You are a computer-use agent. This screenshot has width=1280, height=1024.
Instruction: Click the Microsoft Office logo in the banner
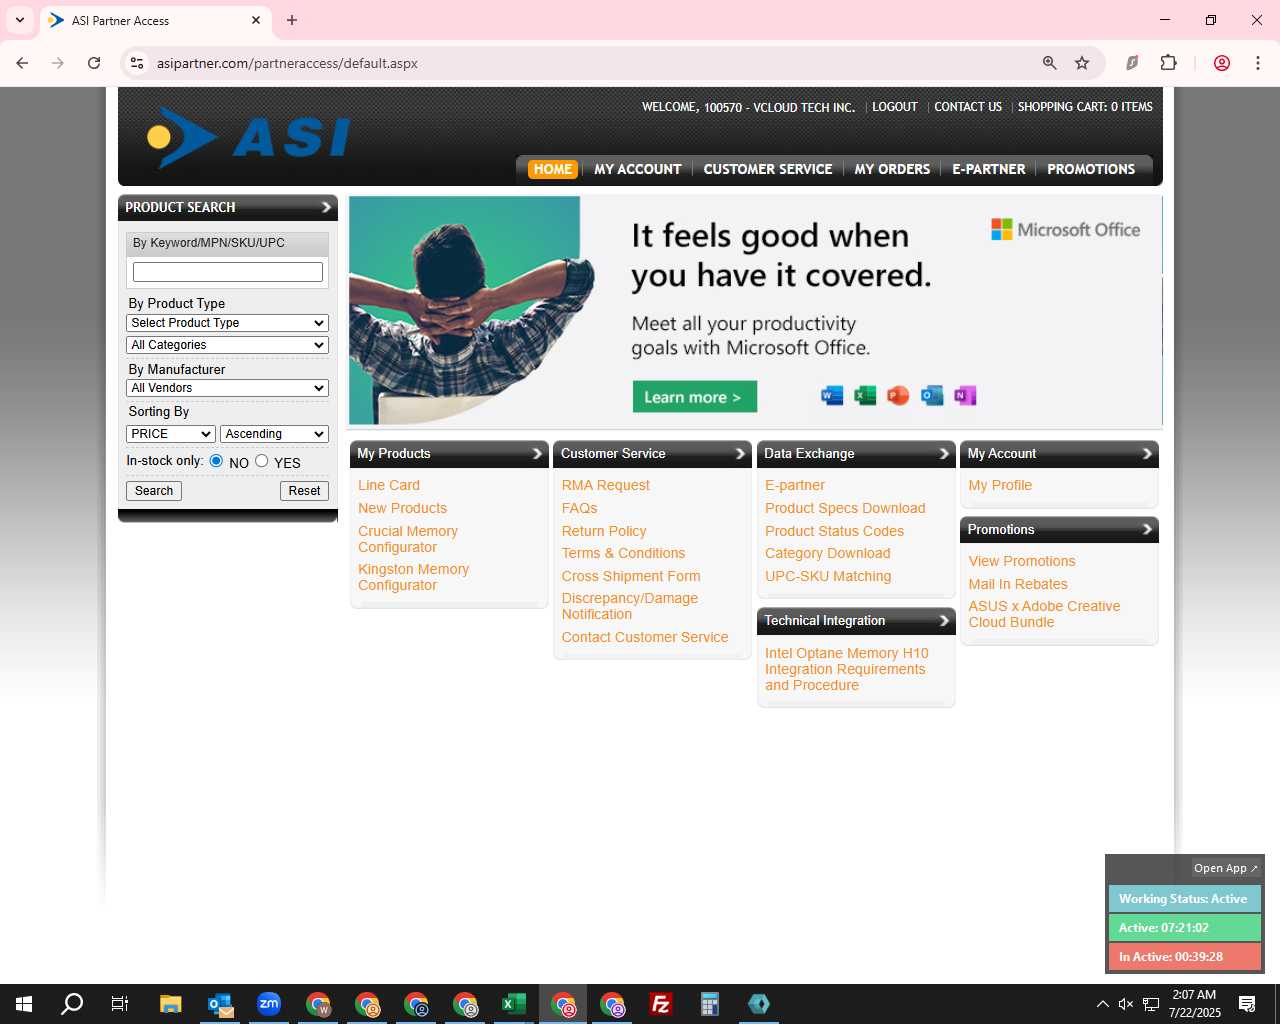click(1065, 229)
